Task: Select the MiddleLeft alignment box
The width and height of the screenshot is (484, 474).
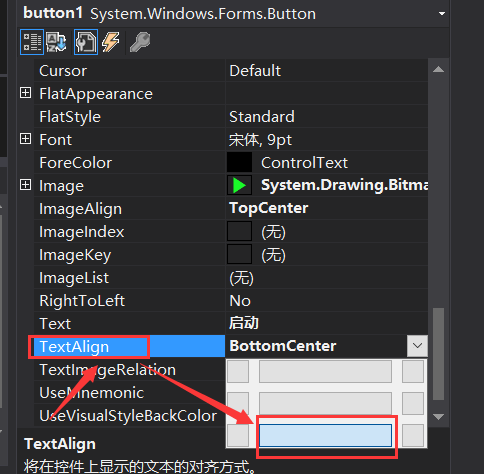Action: tap(238, 403)
